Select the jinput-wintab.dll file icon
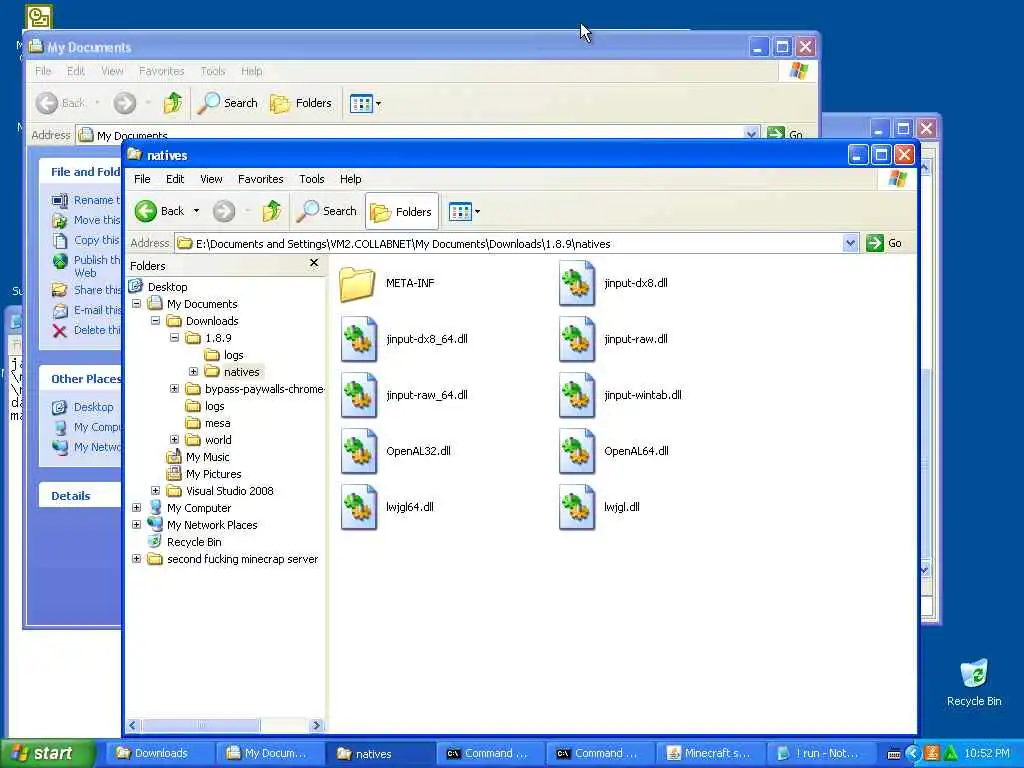Screen dimensions: 1024x768 point(577,396)
